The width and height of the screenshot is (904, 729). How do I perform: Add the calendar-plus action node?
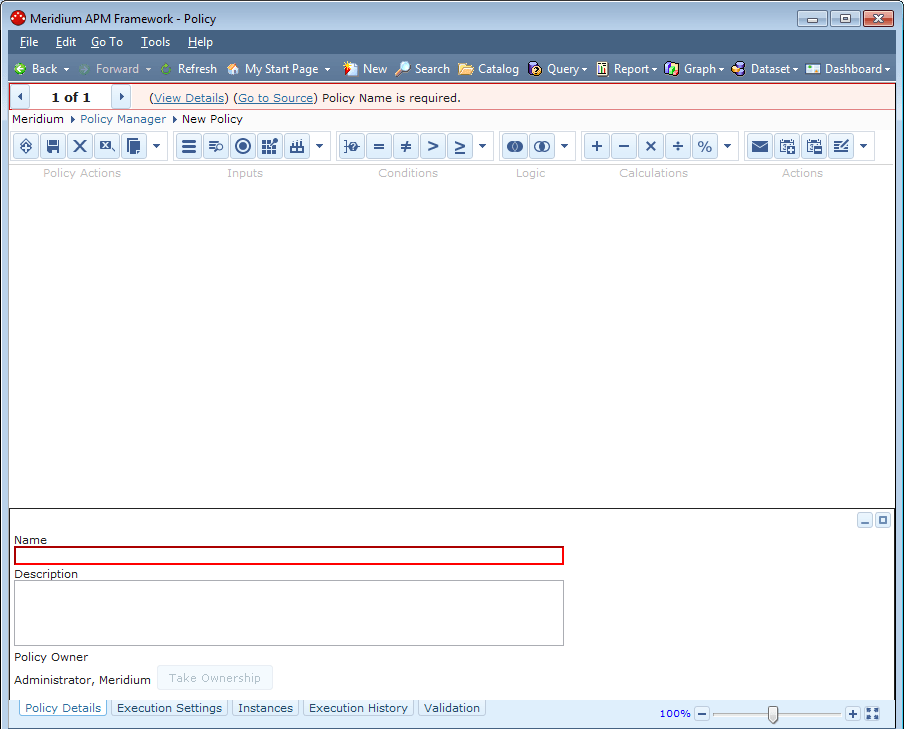point(787,146)
